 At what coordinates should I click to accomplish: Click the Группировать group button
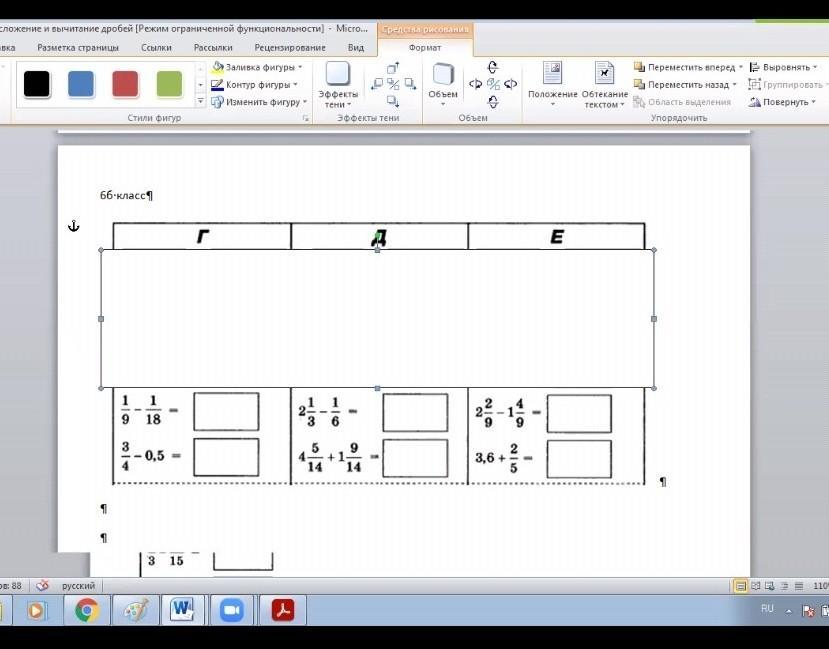pyautogui.click(x=787, y=85)
